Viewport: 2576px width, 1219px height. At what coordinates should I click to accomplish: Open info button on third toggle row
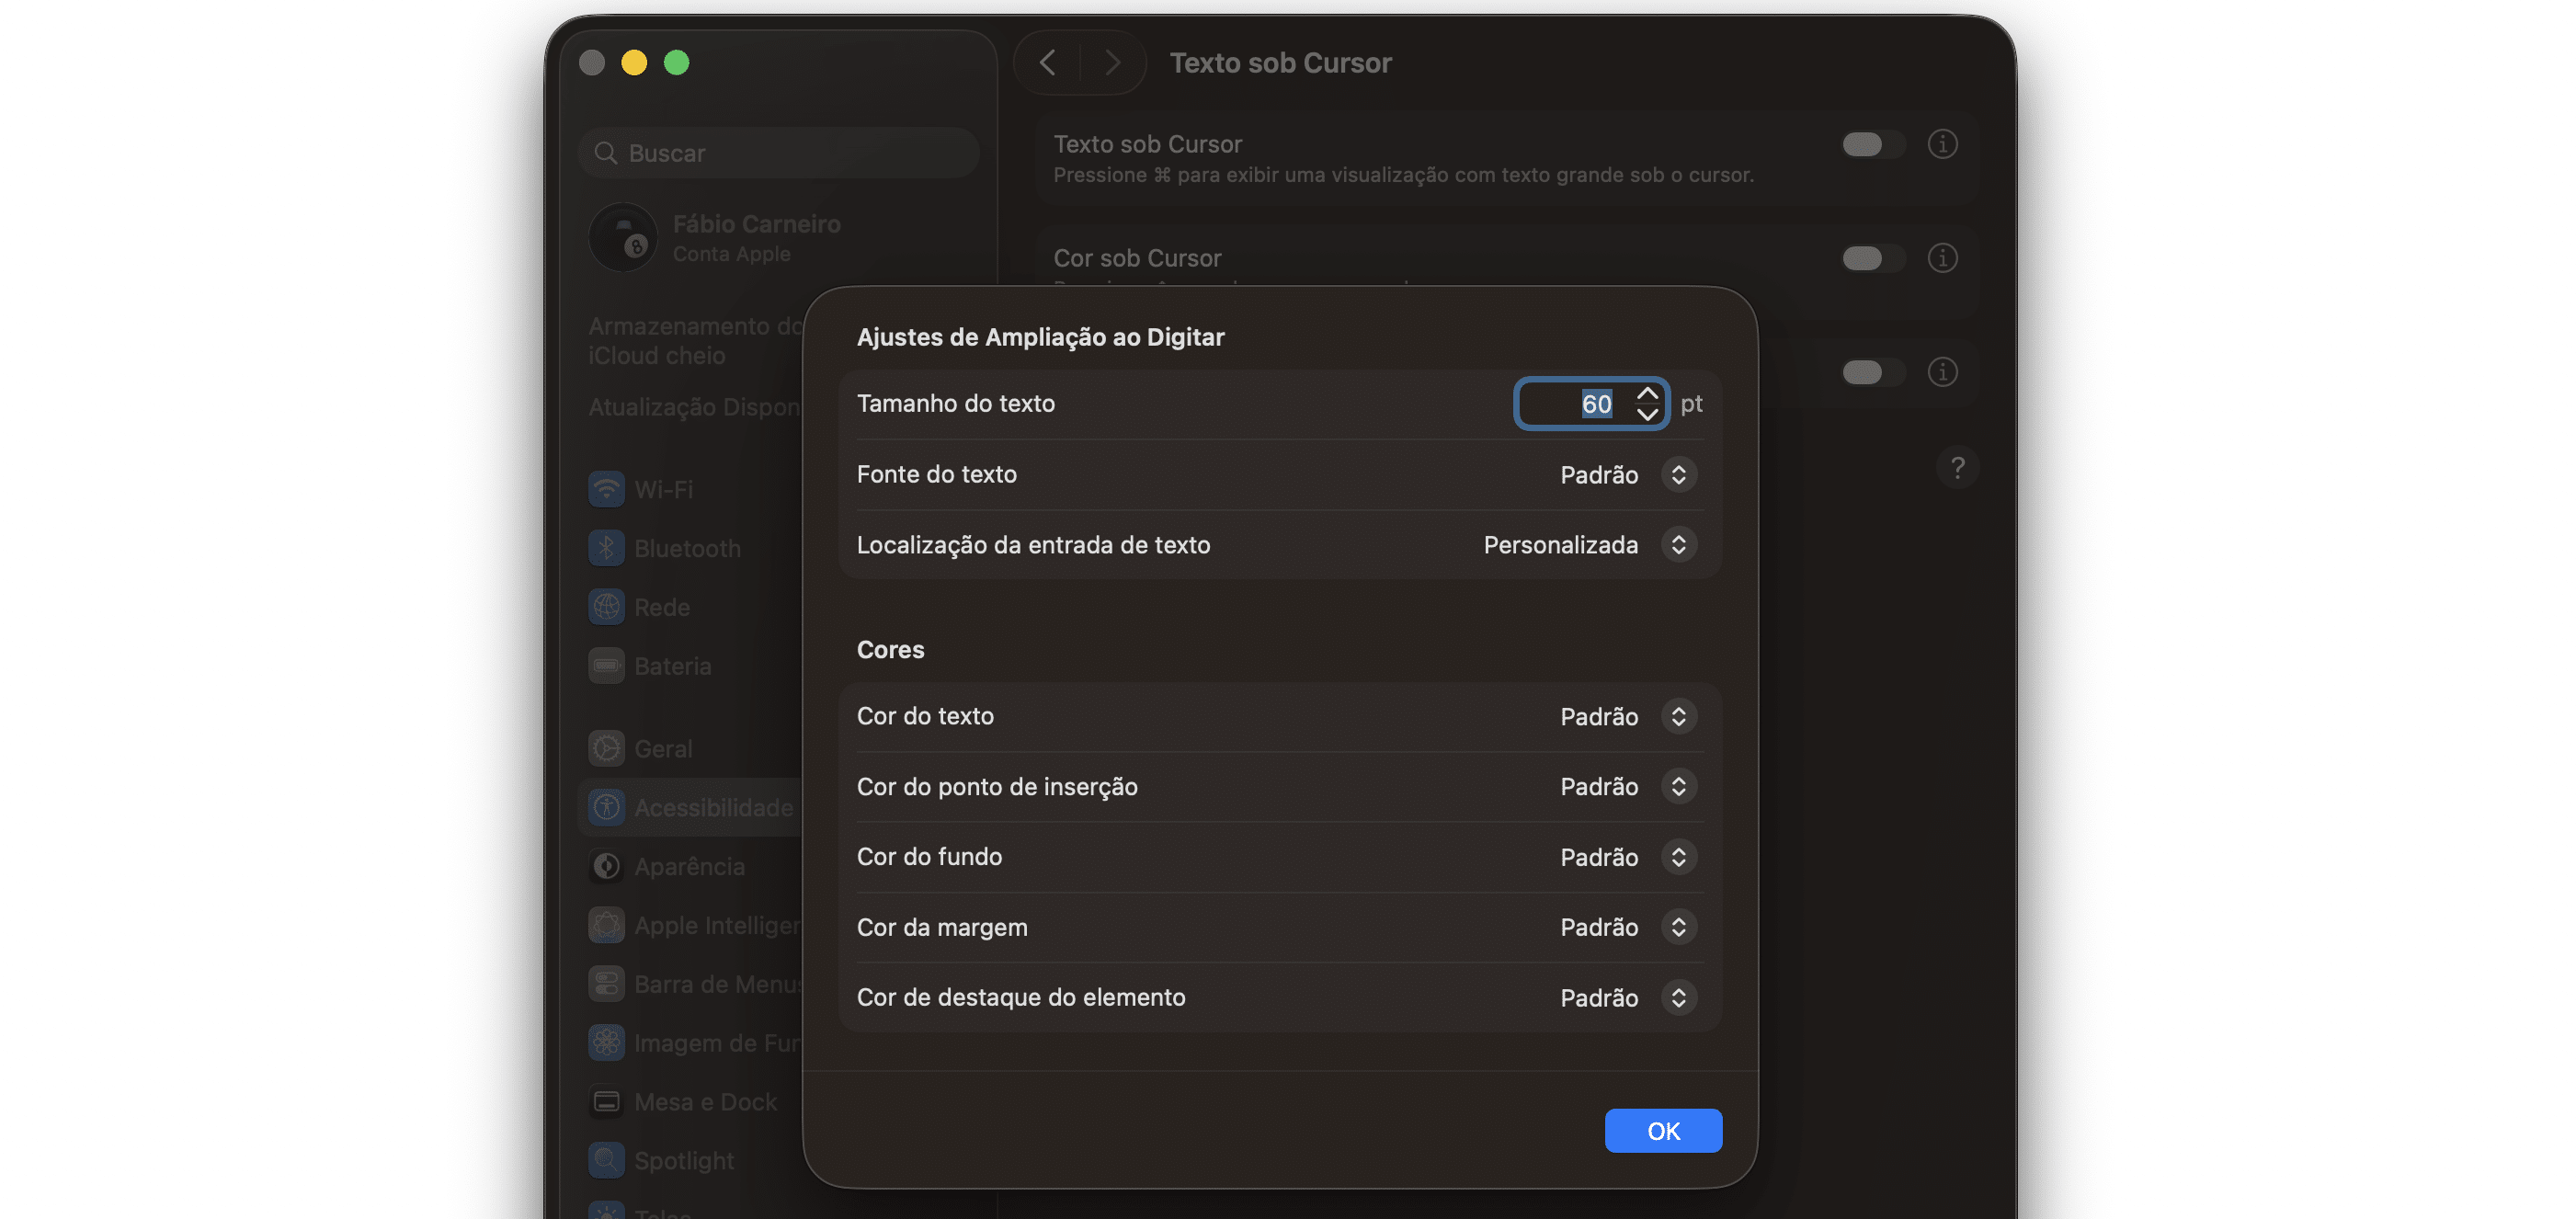(x=1942, y=372)
